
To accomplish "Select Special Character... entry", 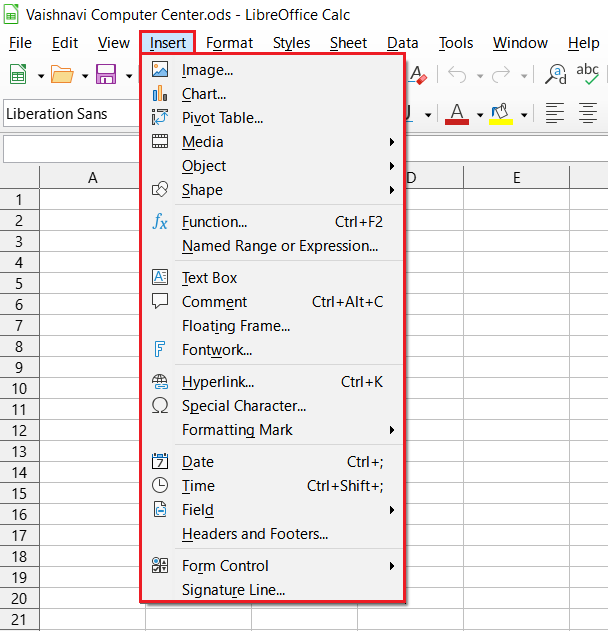I will coord(272,406).
